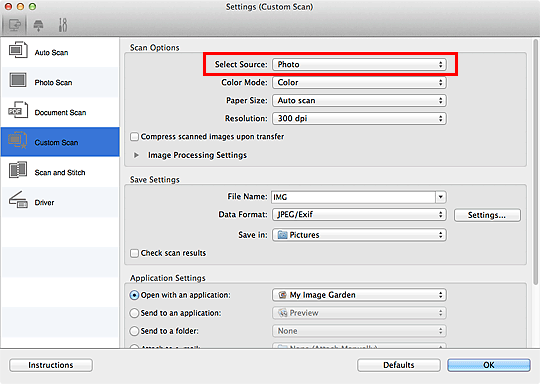Click the OK button

[x=489, y=365]
